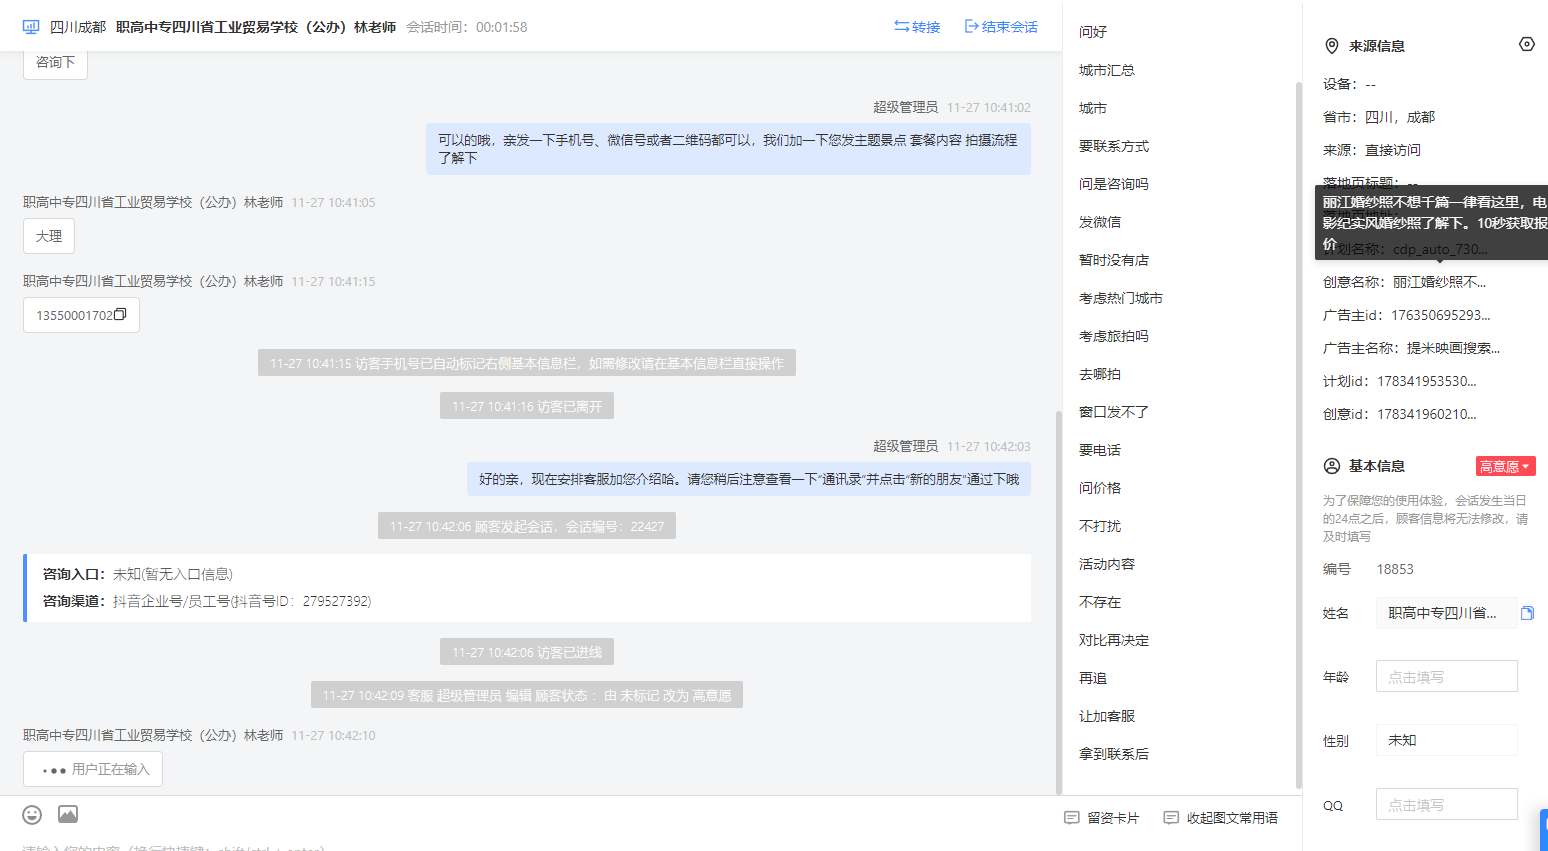The height and width of the screenshot is (851, 1548).
Task: Click the 年龄 input field
Action: [x=1446, y=676]
